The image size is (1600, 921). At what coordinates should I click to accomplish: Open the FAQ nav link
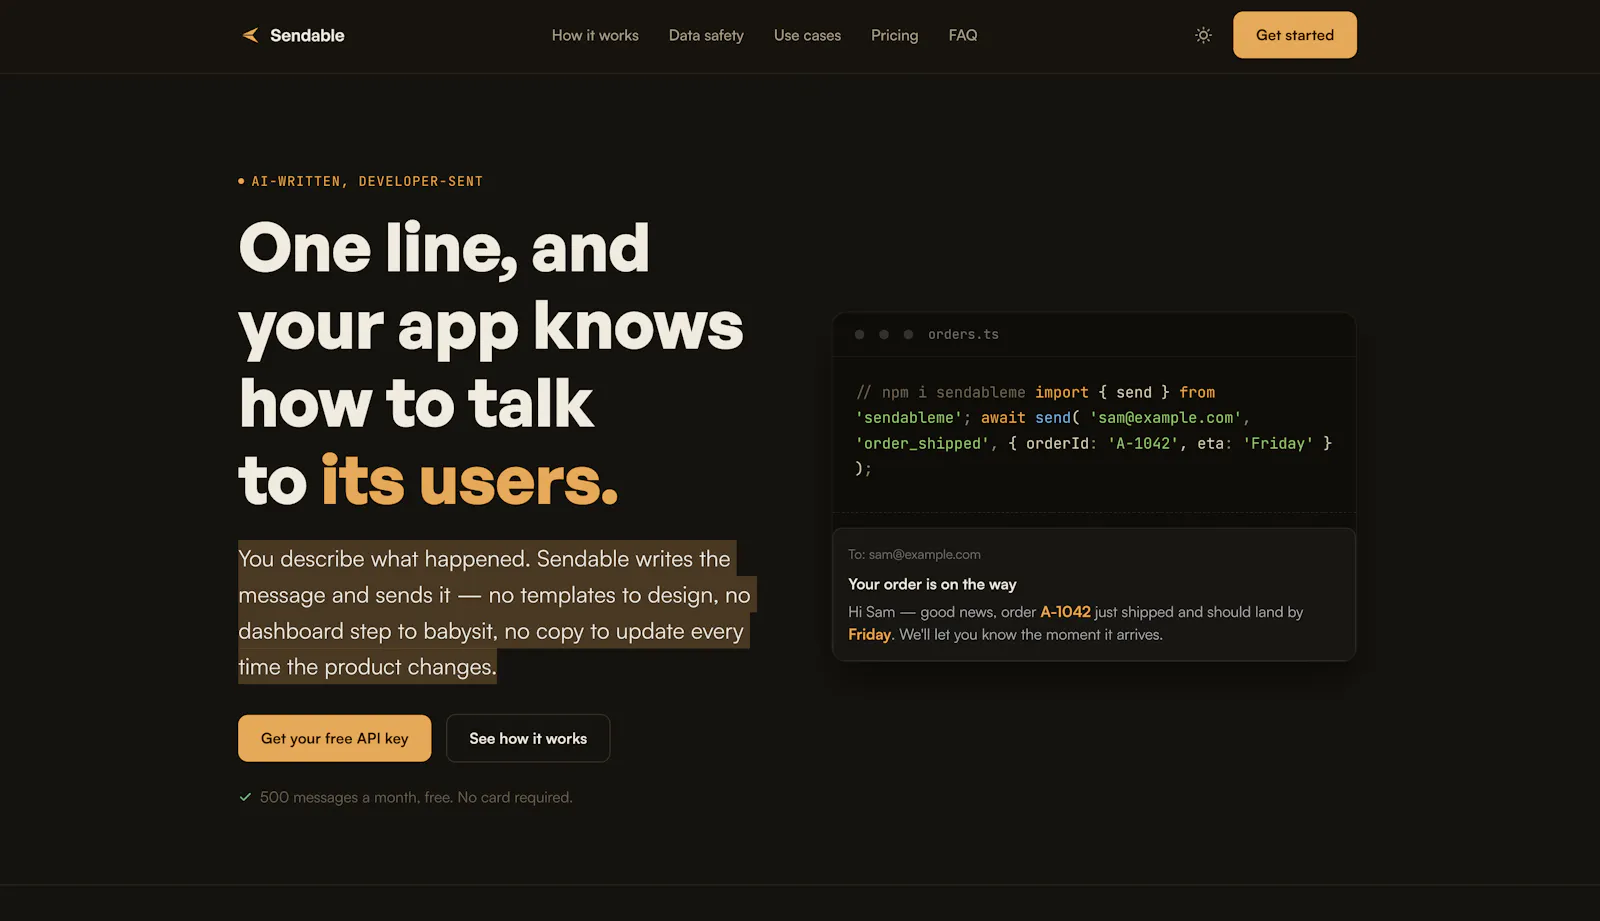click(963, 35)
